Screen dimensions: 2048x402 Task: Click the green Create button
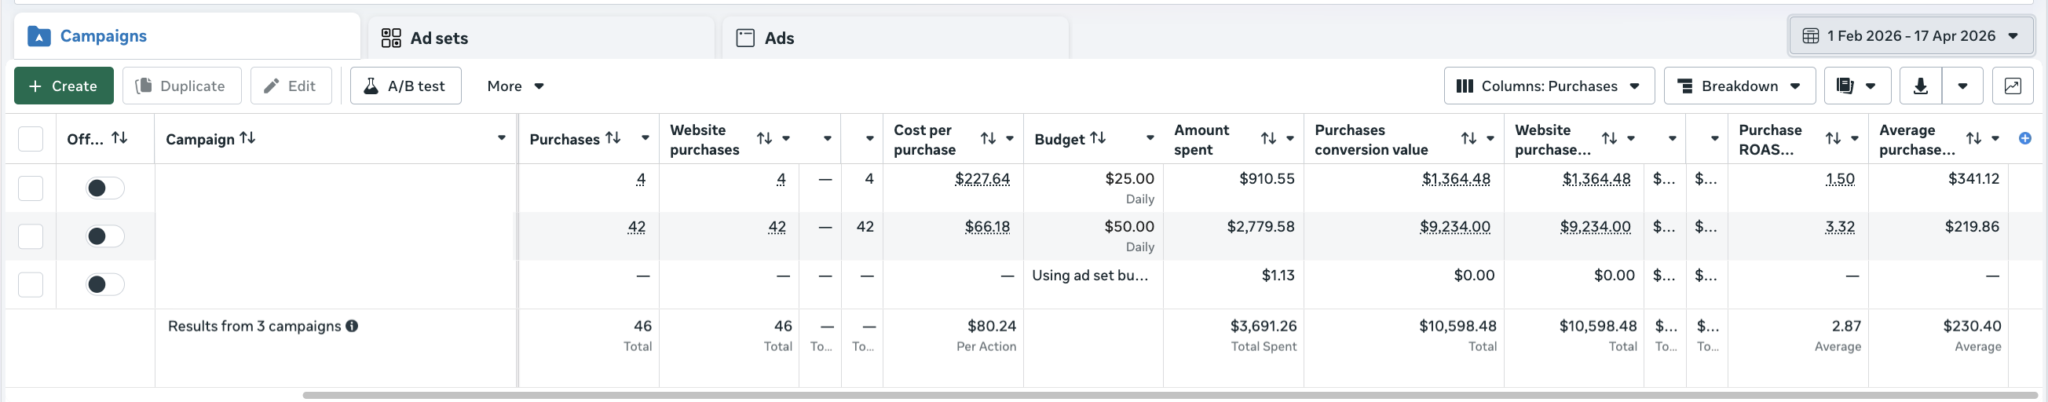64,86
